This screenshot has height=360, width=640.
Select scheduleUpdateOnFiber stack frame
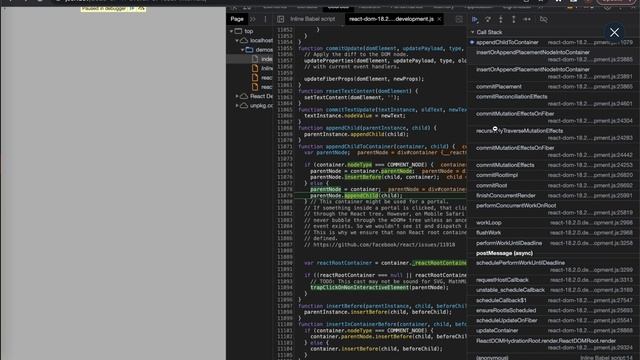pyautogui.click(x=554, y=321)
